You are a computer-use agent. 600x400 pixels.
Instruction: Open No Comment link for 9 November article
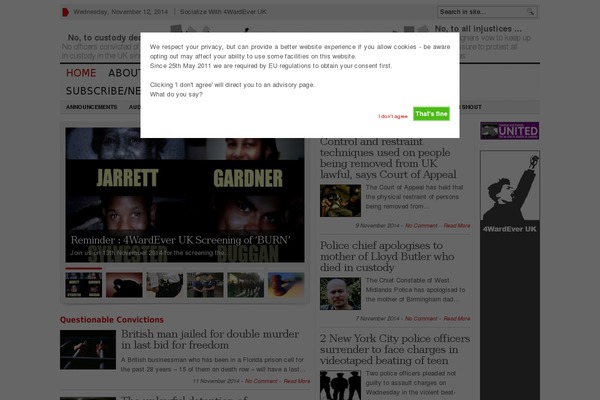point(421,225)
